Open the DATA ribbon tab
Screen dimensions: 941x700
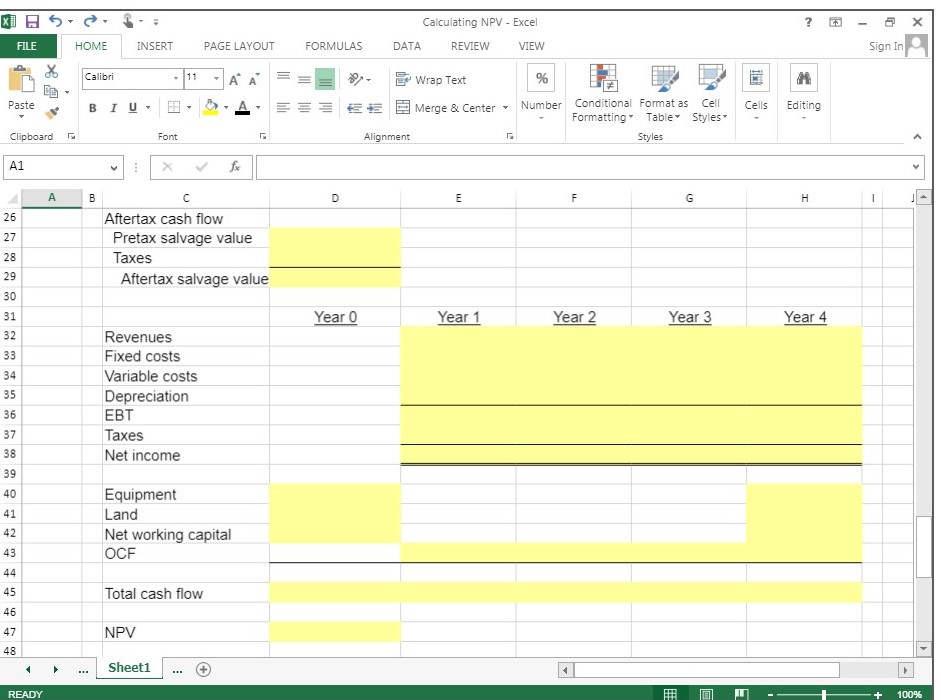[407, 46]
